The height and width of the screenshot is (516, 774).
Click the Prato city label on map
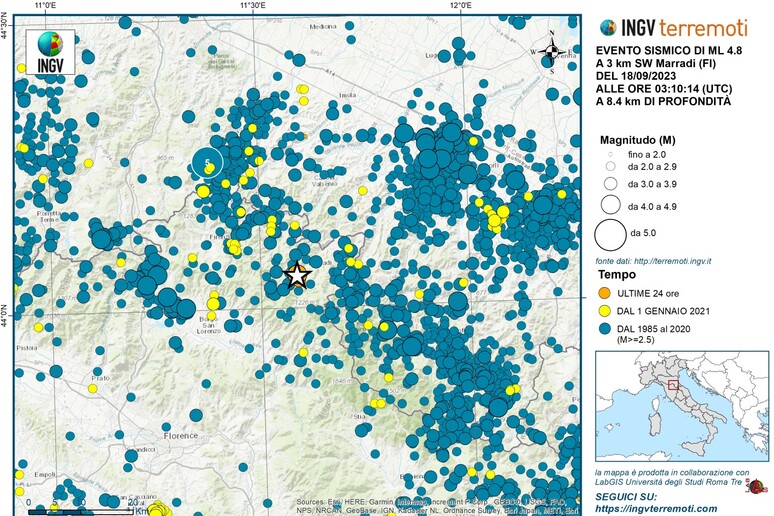[x=100, y=378]
